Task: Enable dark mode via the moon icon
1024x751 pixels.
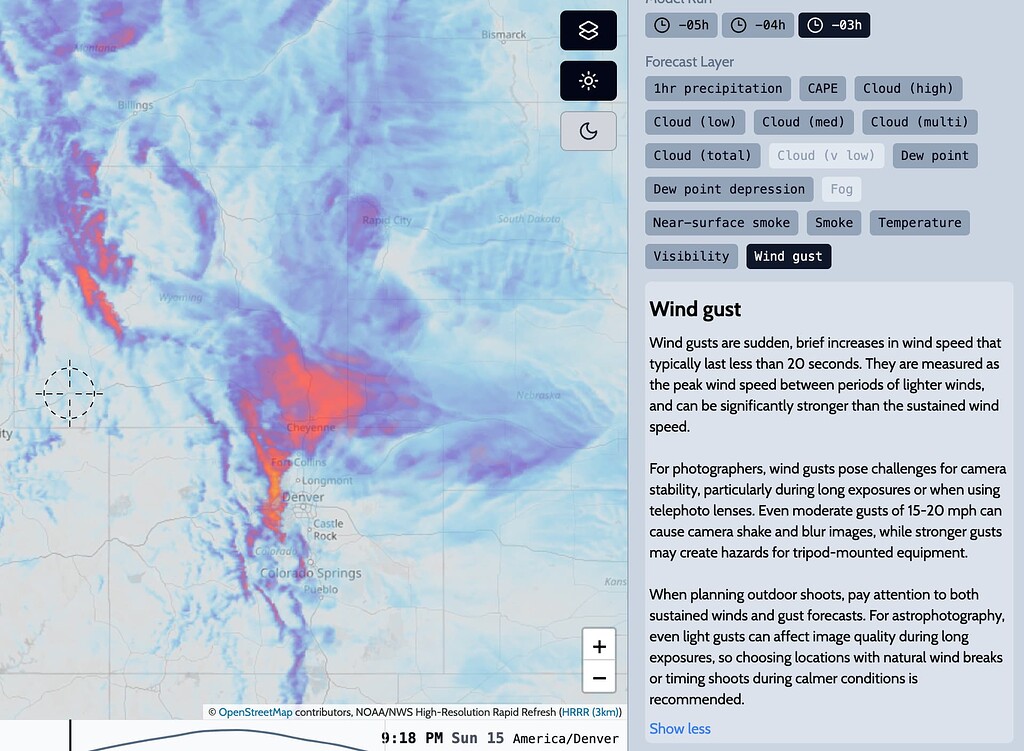Action: tap(588, 131)
